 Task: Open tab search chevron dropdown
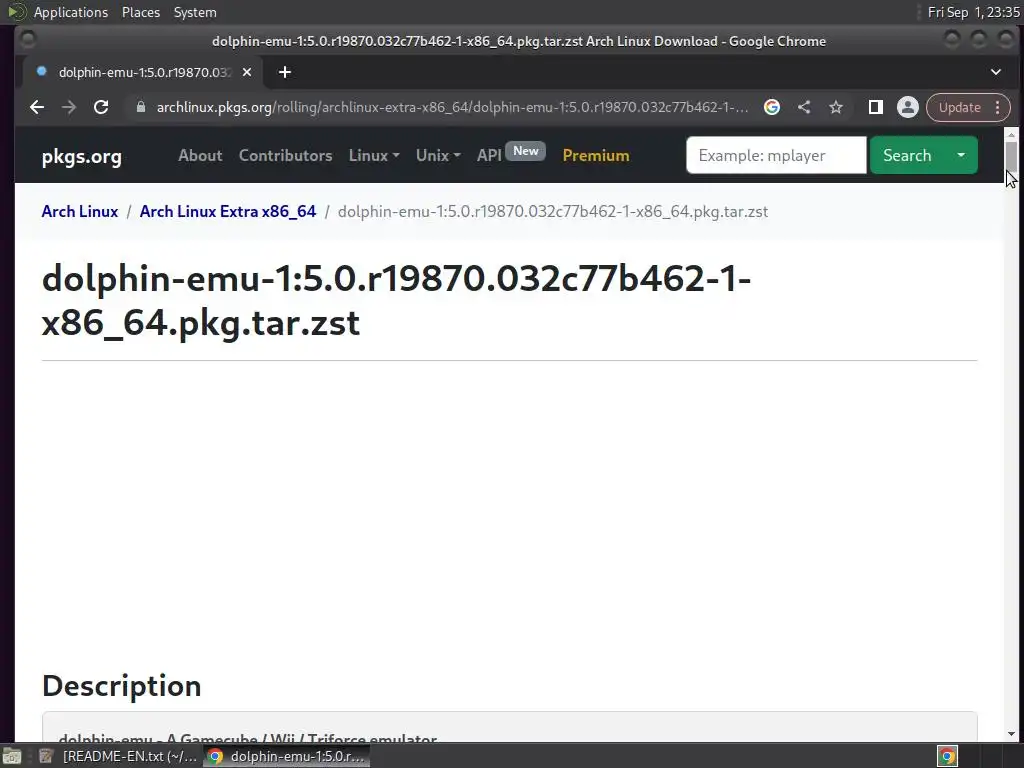tap(996, 72)
